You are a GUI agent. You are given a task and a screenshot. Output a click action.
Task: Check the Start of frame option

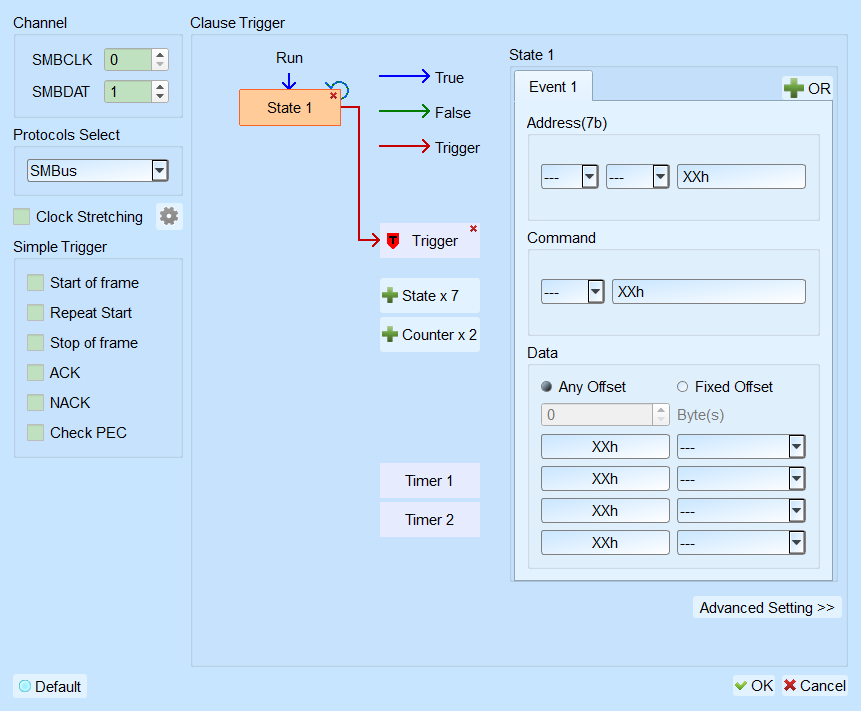click(36, 283)
